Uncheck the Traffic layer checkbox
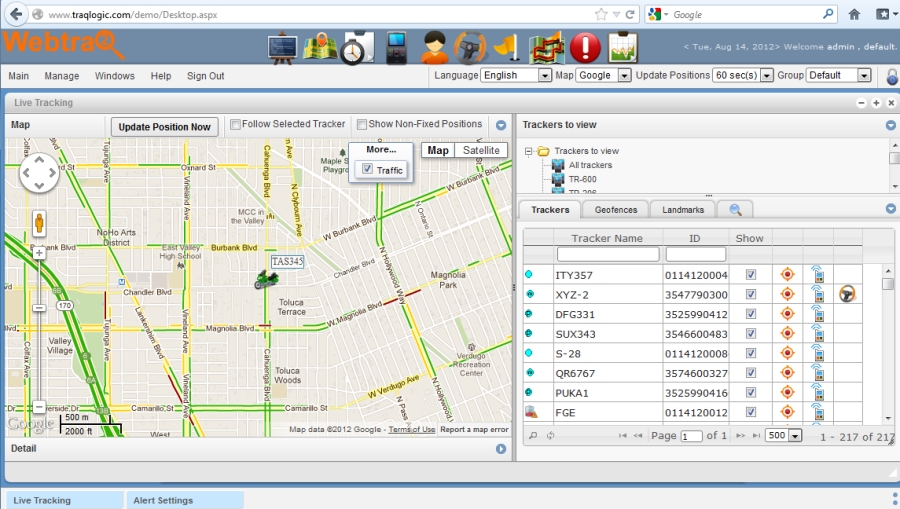The image size is (900, 509). (x=367, y=169)
